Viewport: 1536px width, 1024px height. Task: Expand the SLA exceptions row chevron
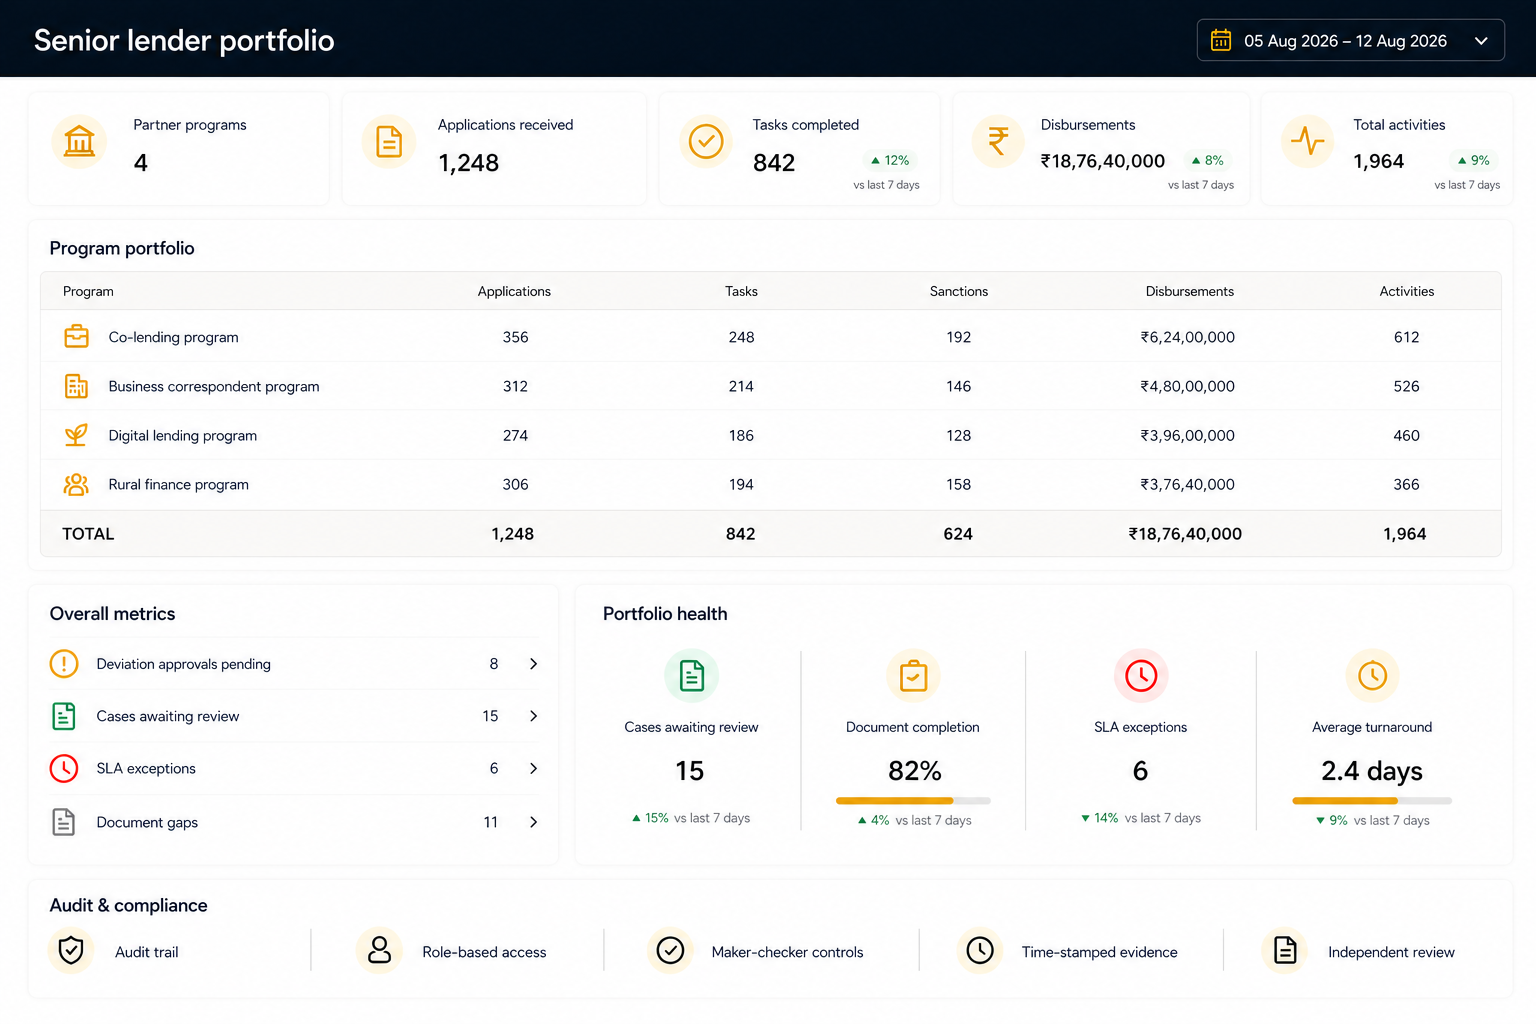tap(533, 768)
